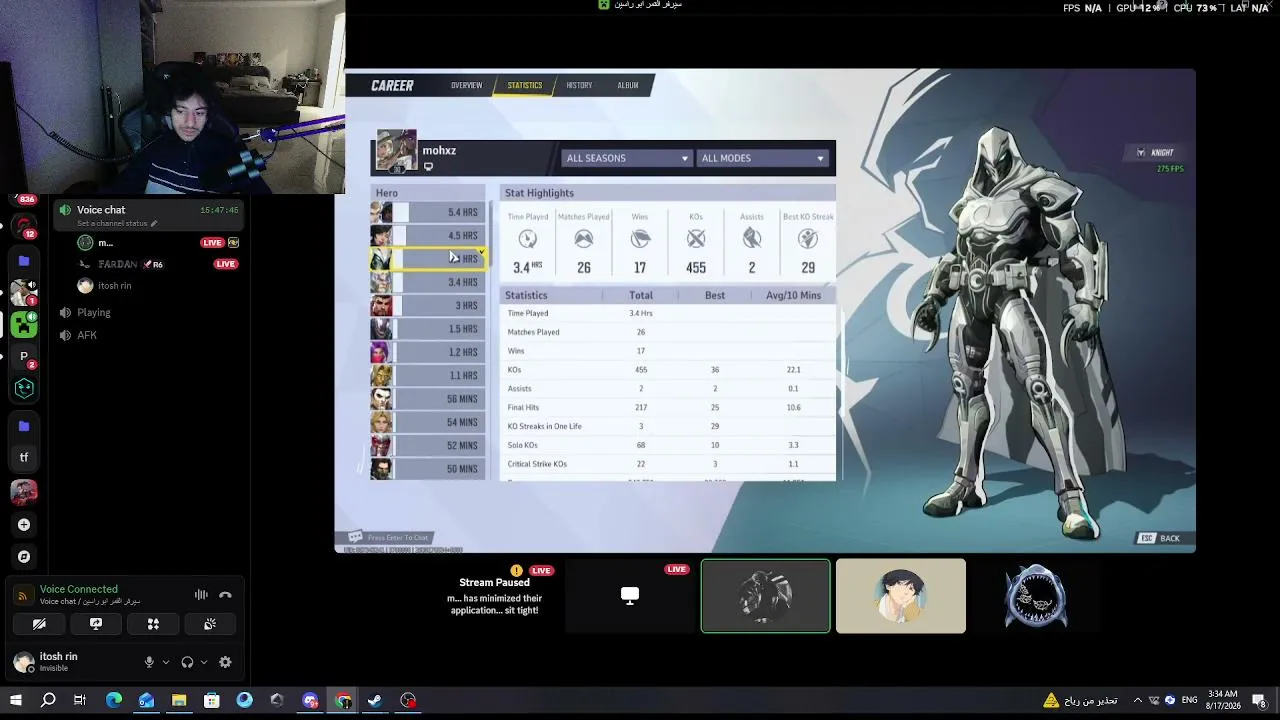1280x720 pixels.
Task: Click the mohxz player avatar
Action: tap(396, 151)
